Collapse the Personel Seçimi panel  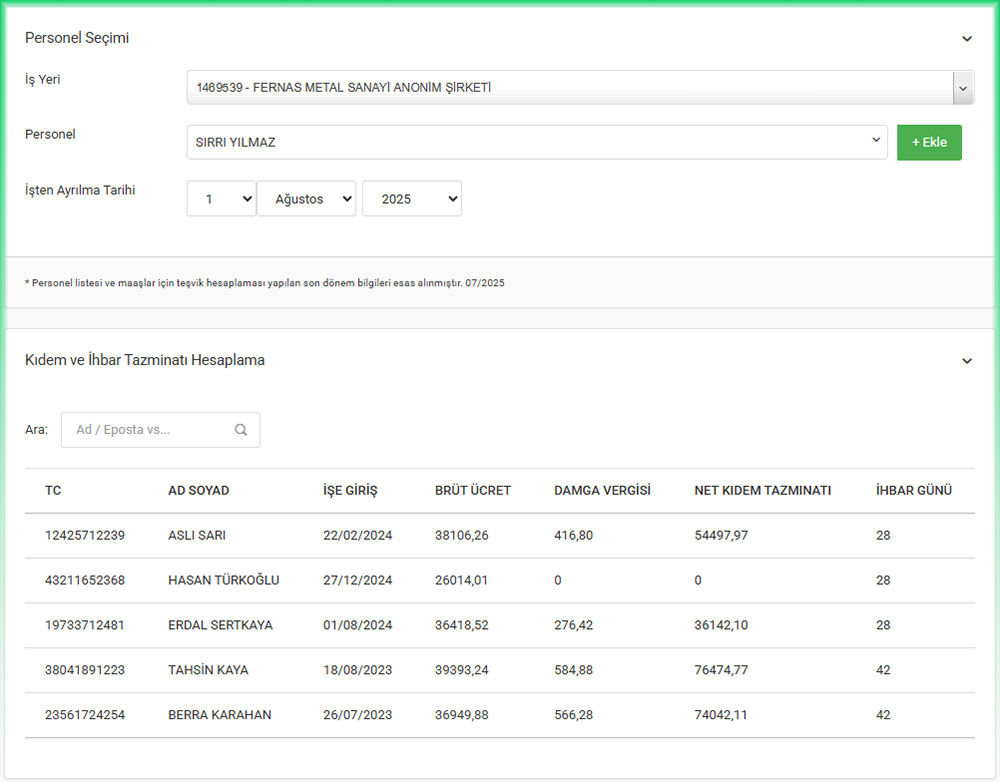coord(967,39)
